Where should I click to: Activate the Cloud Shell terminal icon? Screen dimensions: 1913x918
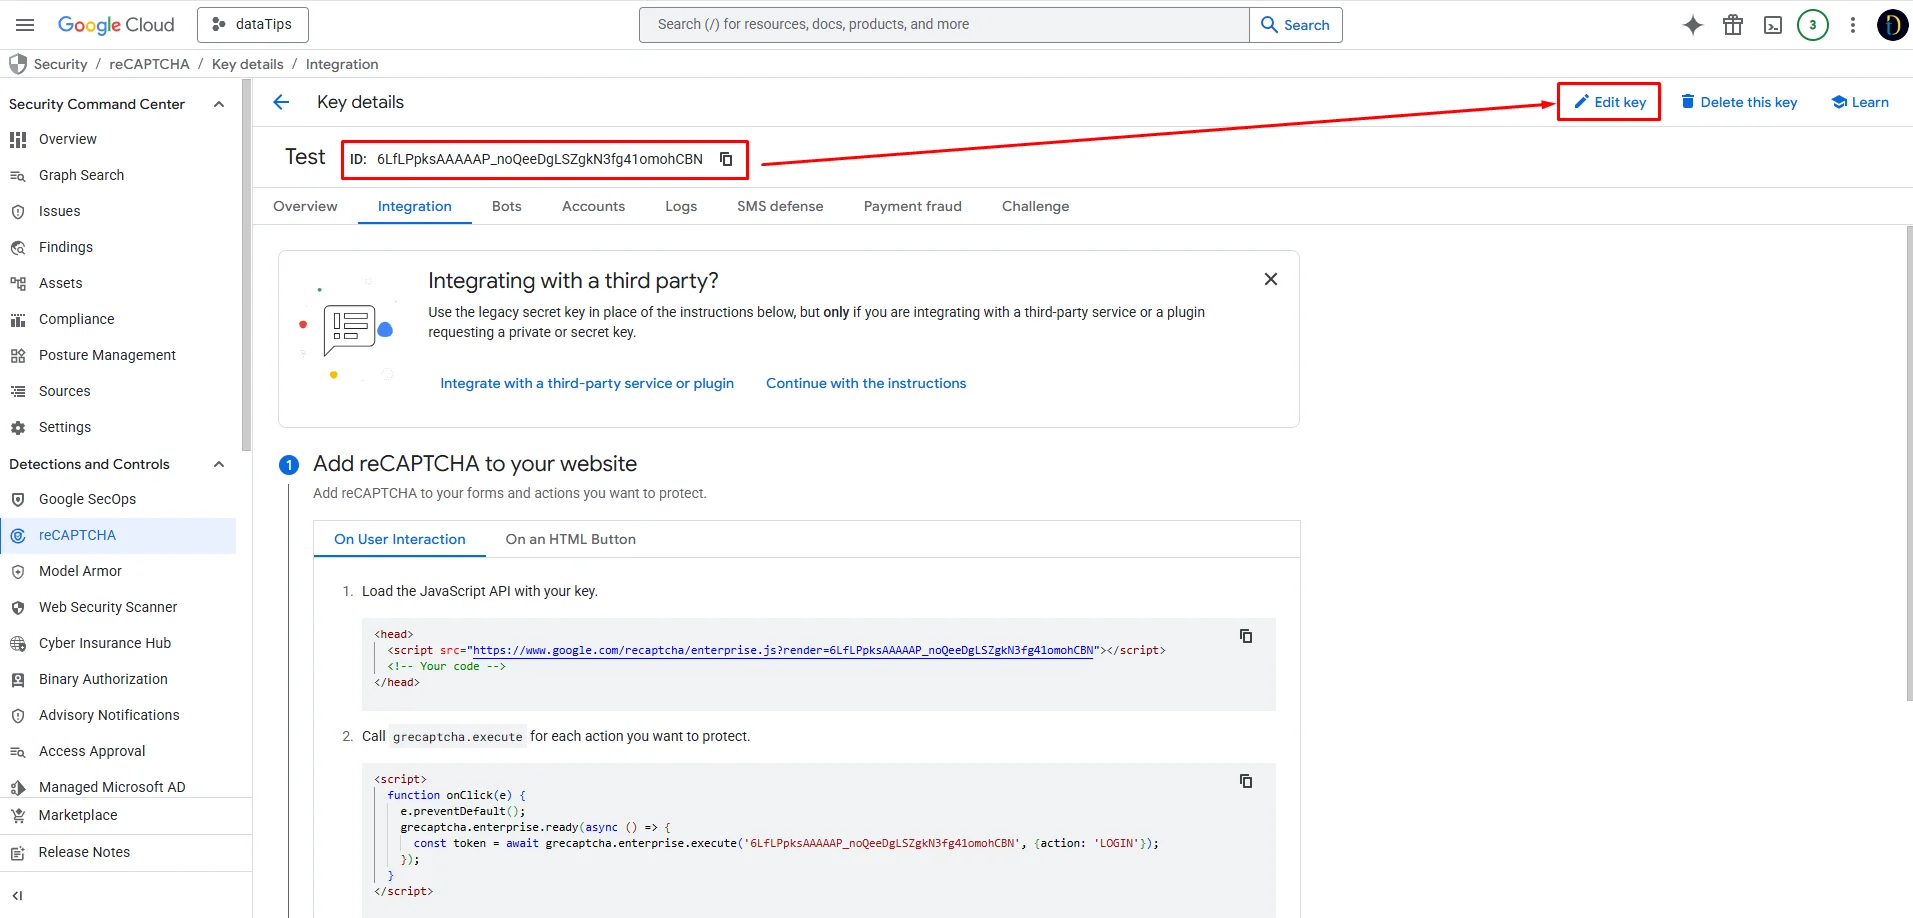tap(1773, 25)
